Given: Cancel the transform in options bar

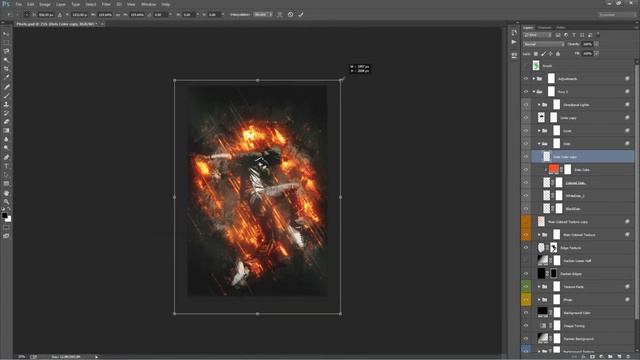Looking at the screenshot, I should [x=290, y=15].
